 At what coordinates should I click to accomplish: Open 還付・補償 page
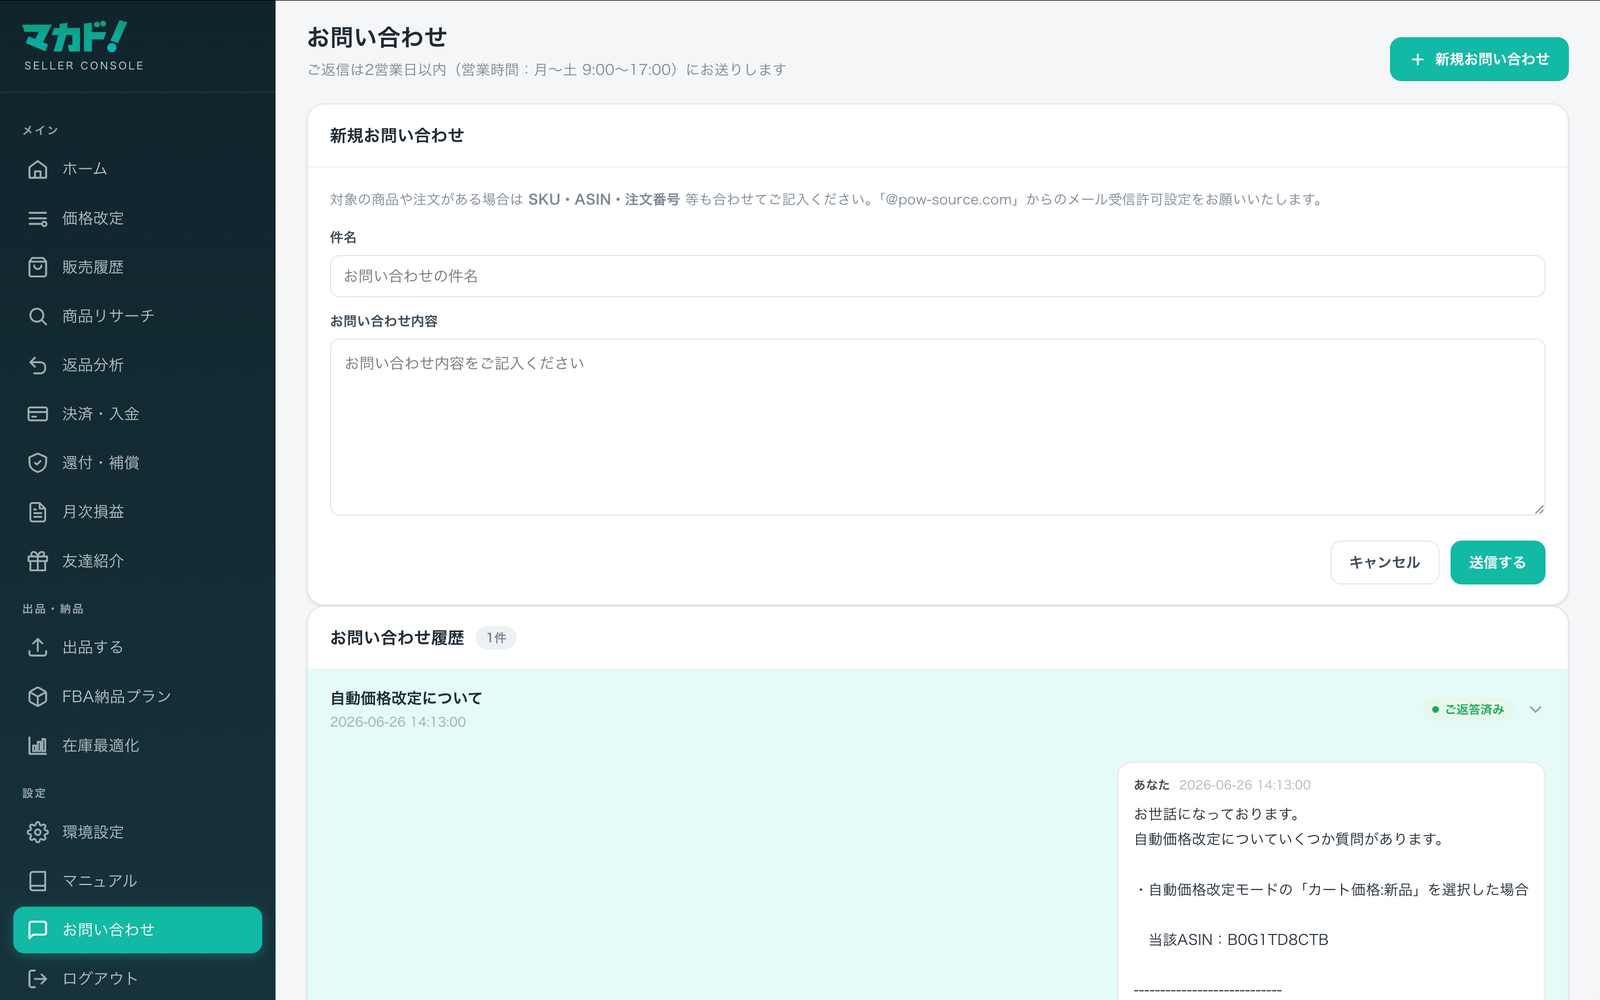[138, 463]
